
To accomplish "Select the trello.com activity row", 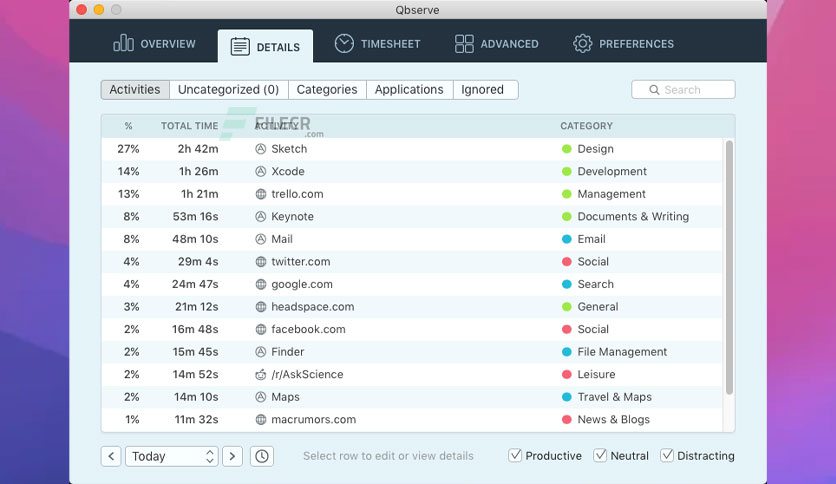I will [412, 194].
